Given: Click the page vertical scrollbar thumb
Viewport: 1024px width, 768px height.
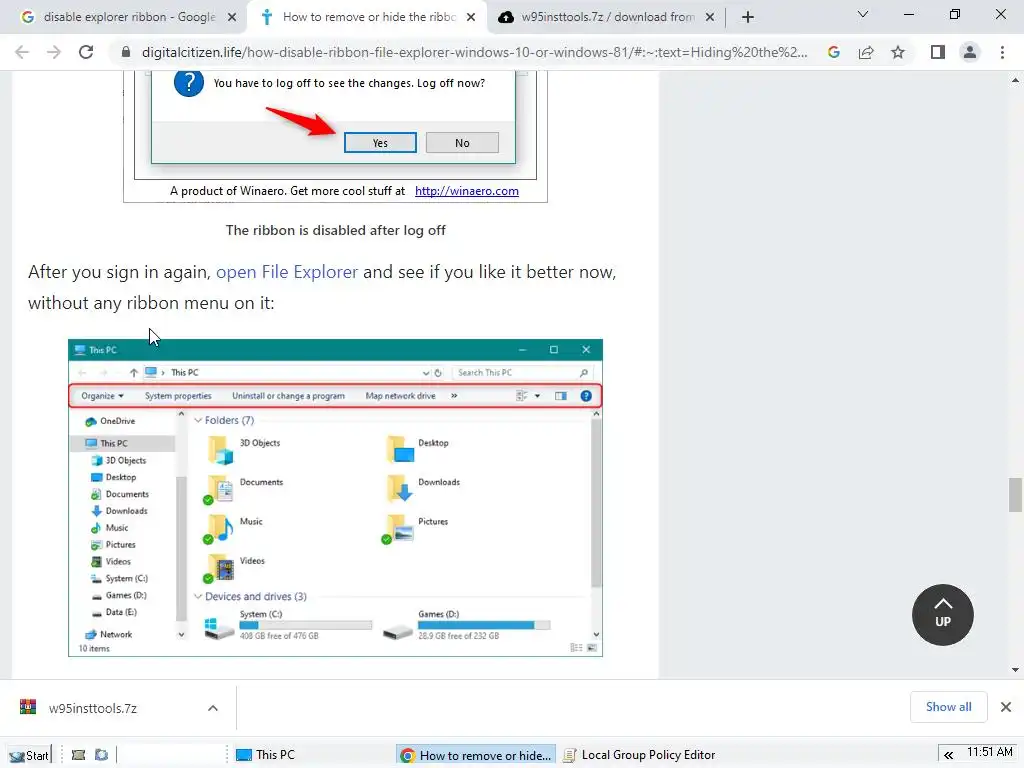Looking at the screenshot, I should (1015, 495).
